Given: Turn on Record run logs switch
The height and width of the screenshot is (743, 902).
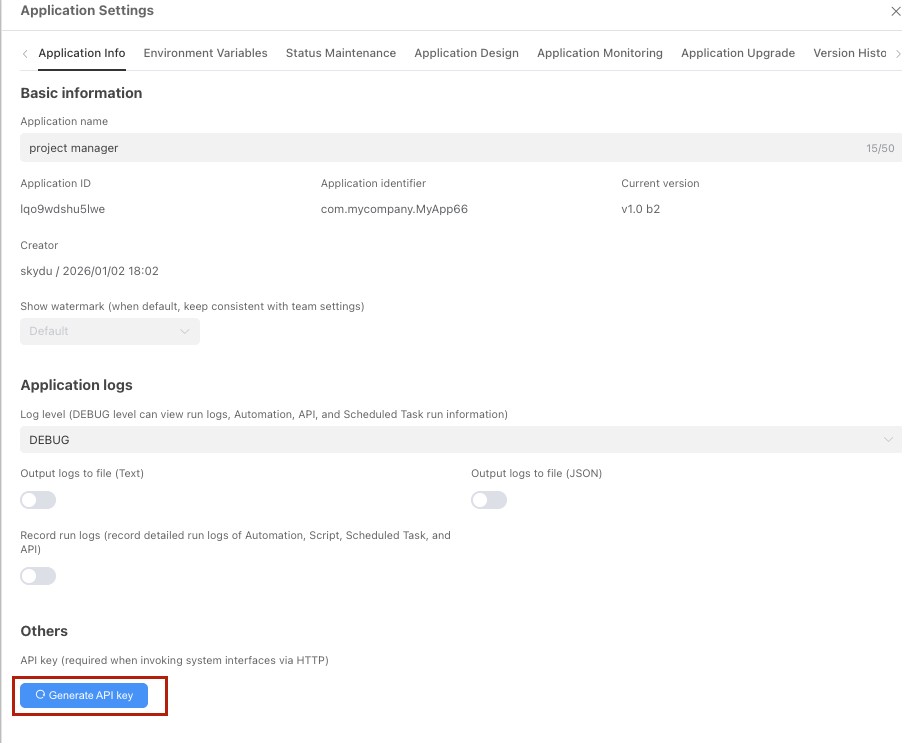Looking at the screenshot, I should (38, 576).
